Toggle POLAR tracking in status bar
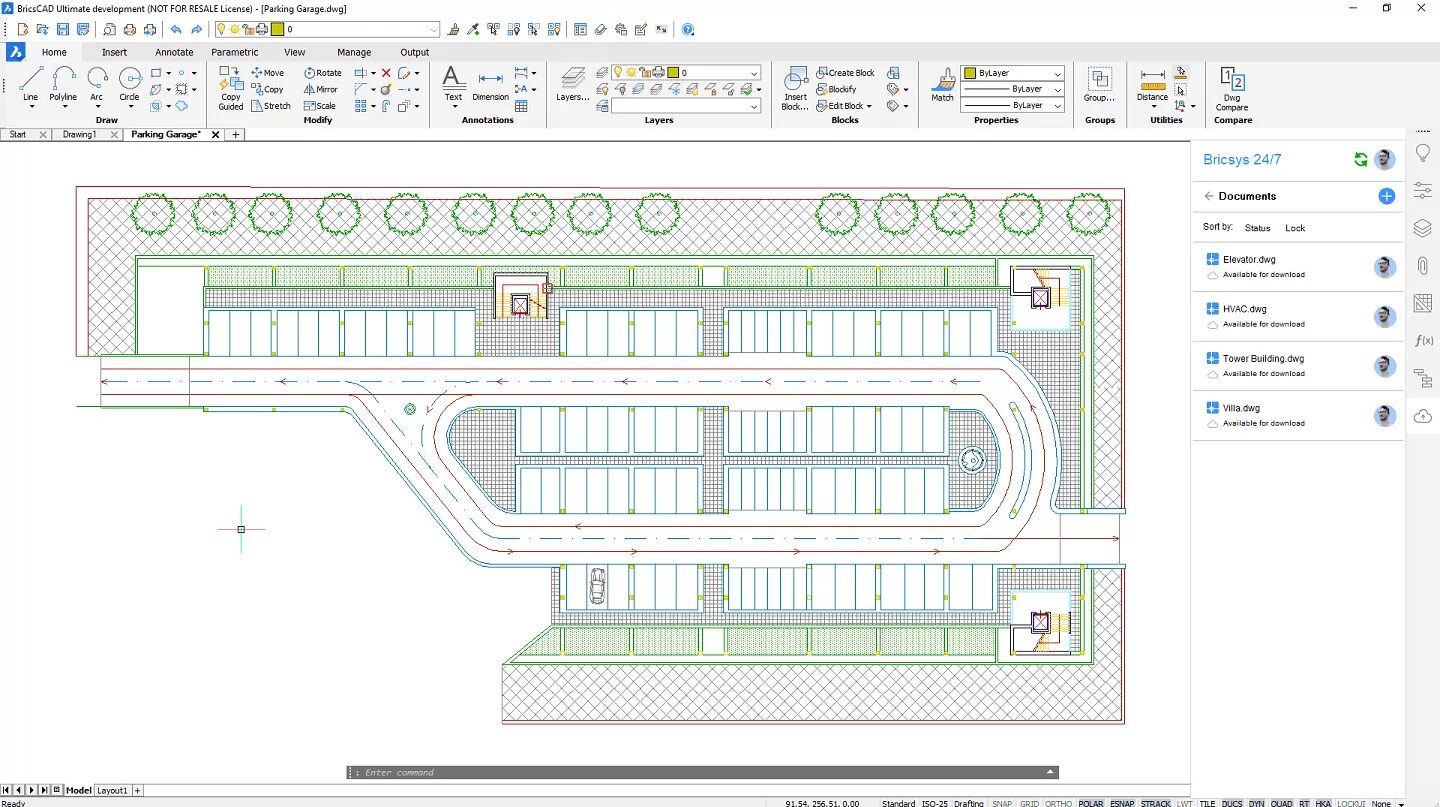This screenshot has height=807, width=1440. [1091, 803]
